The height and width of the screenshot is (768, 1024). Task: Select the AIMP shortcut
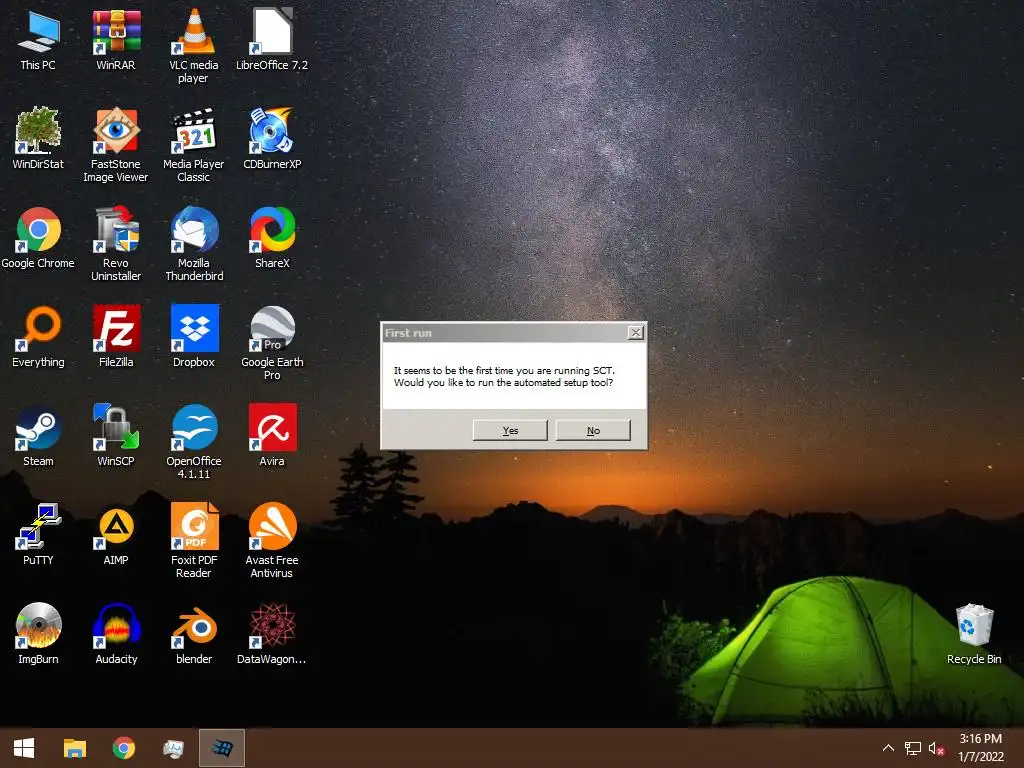(x=116, y=536)
